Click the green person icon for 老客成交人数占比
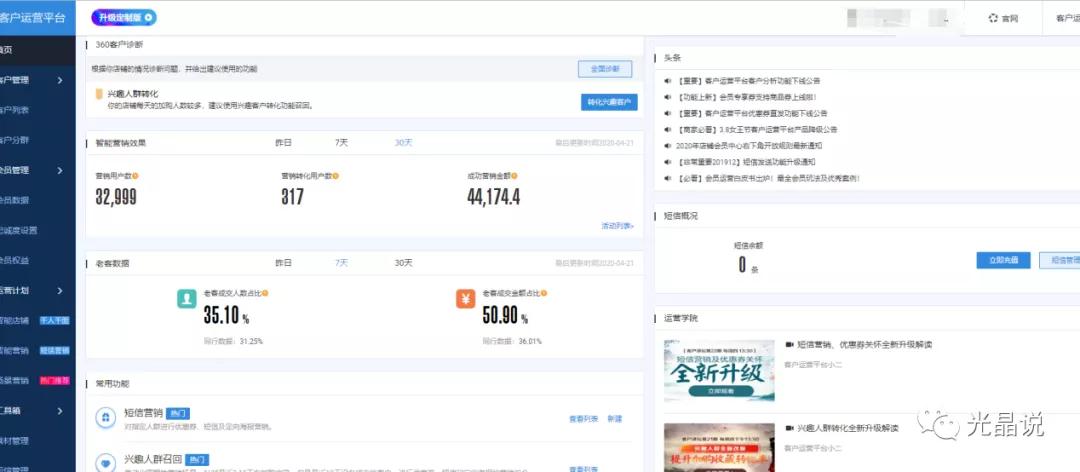The image size is (1080, 472). coord(187,299)
